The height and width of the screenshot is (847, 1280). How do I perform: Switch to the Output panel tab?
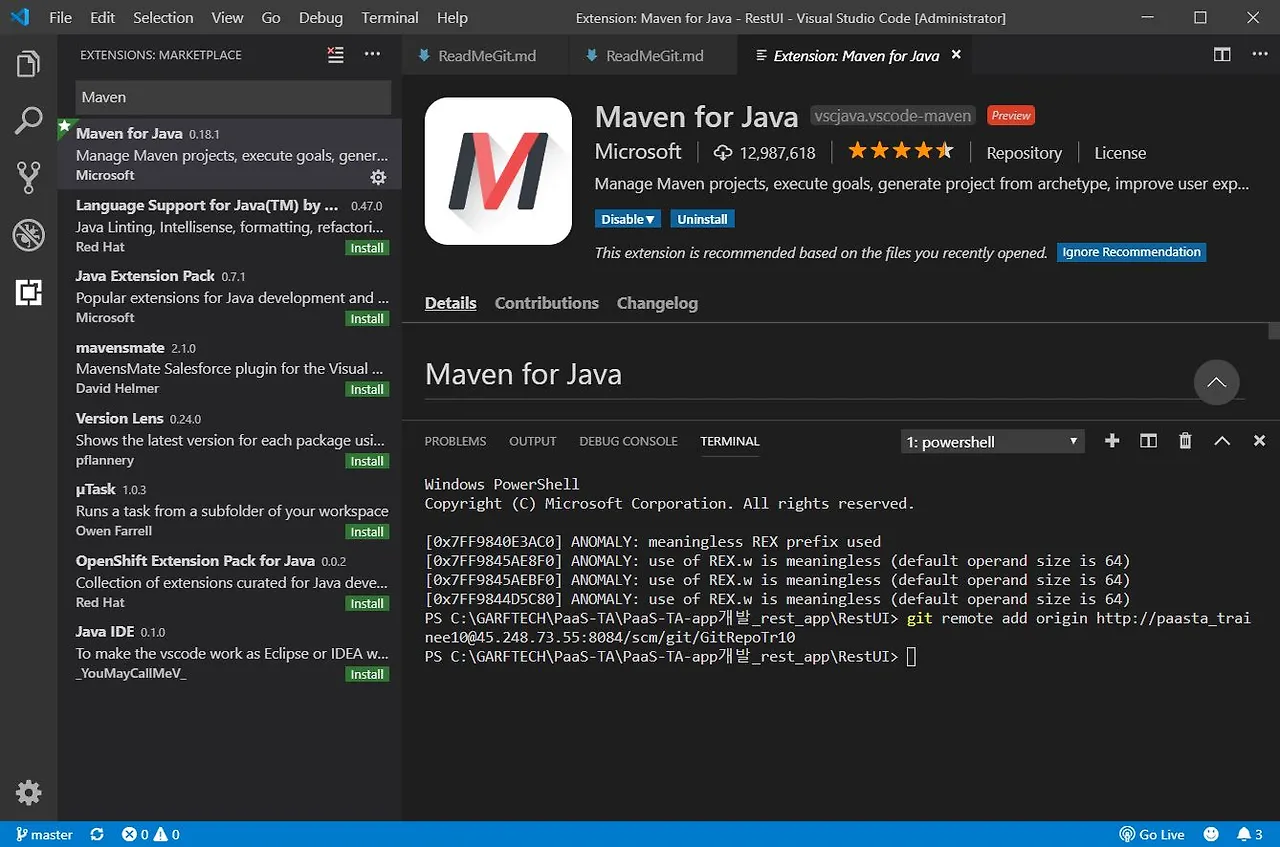click(533, 441)
